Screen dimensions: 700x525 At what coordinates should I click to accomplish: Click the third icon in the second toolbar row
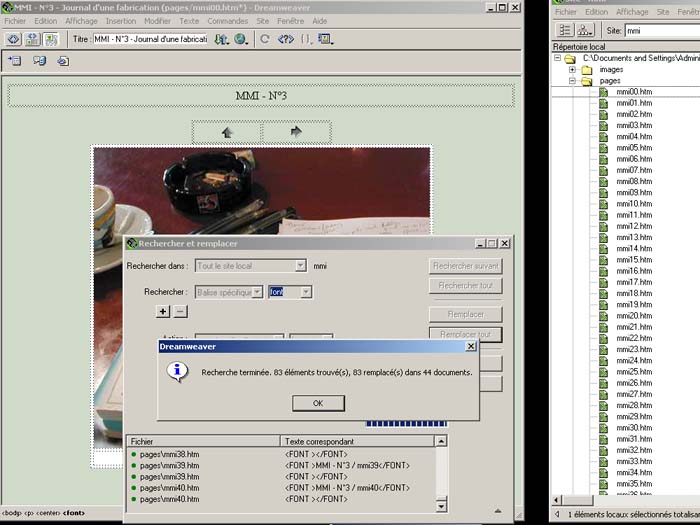click(63, 61)
